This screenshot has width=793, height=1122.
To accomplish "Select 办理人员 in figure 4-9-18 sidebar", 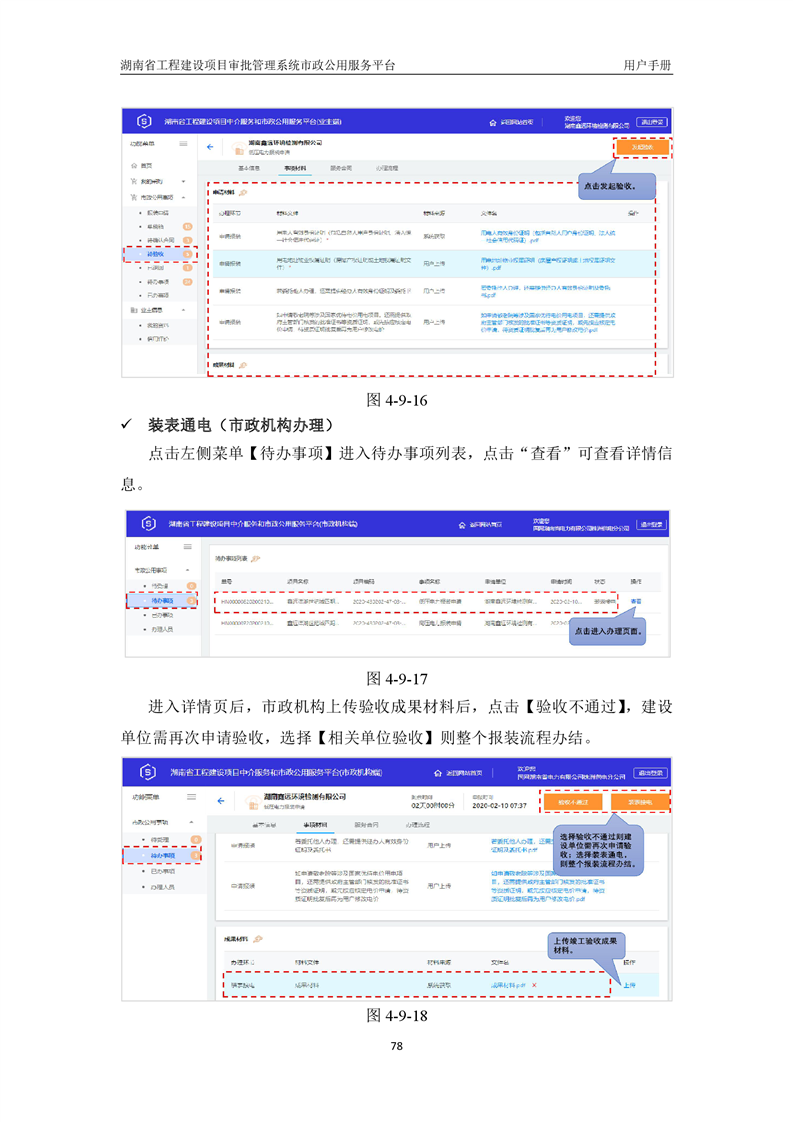I will coord(162,887).
